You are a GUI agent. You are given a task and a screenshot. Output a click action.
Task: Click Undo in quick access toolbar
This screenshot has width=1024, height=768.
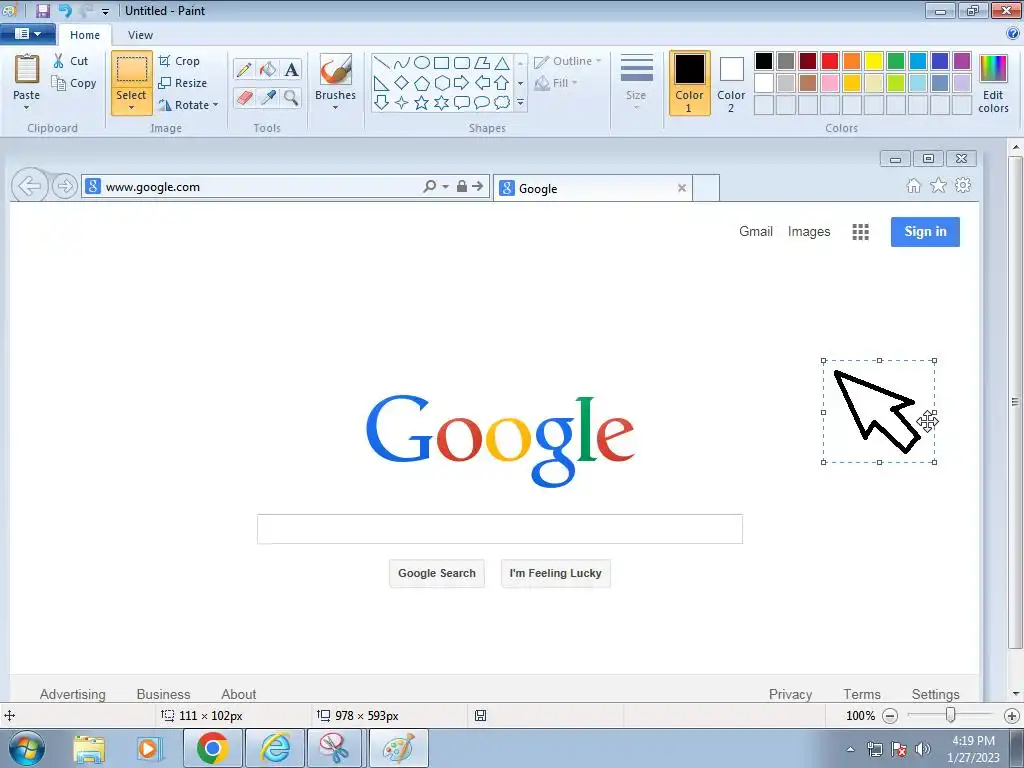[65, 10]
